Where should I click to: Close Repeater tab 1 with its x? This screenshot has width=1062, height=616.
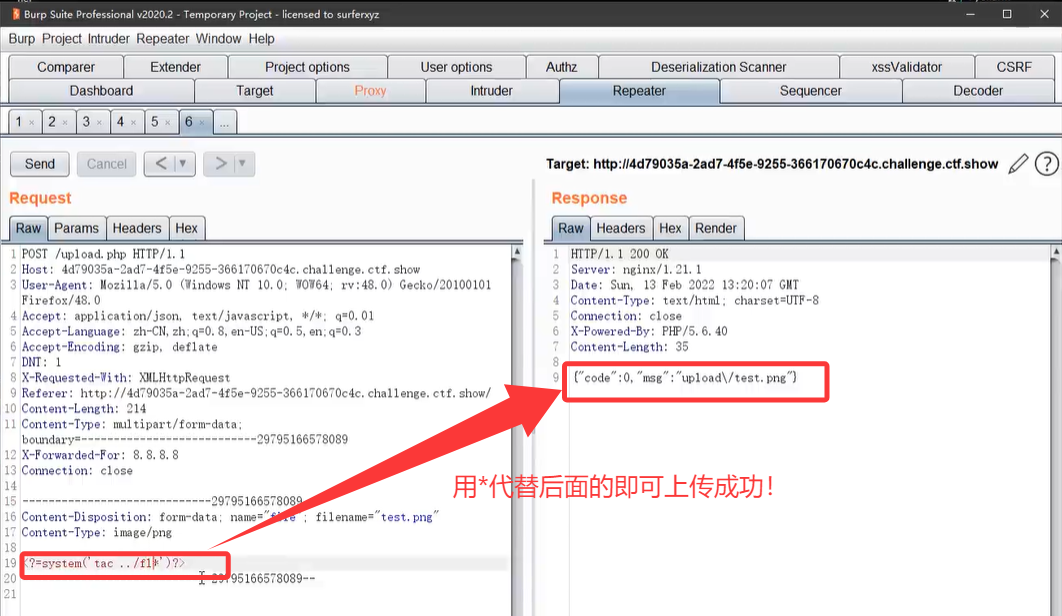(32, 123)
